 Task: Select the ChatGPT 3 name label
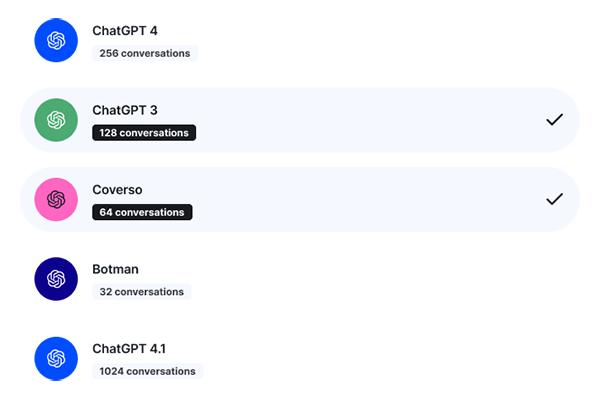125,110
